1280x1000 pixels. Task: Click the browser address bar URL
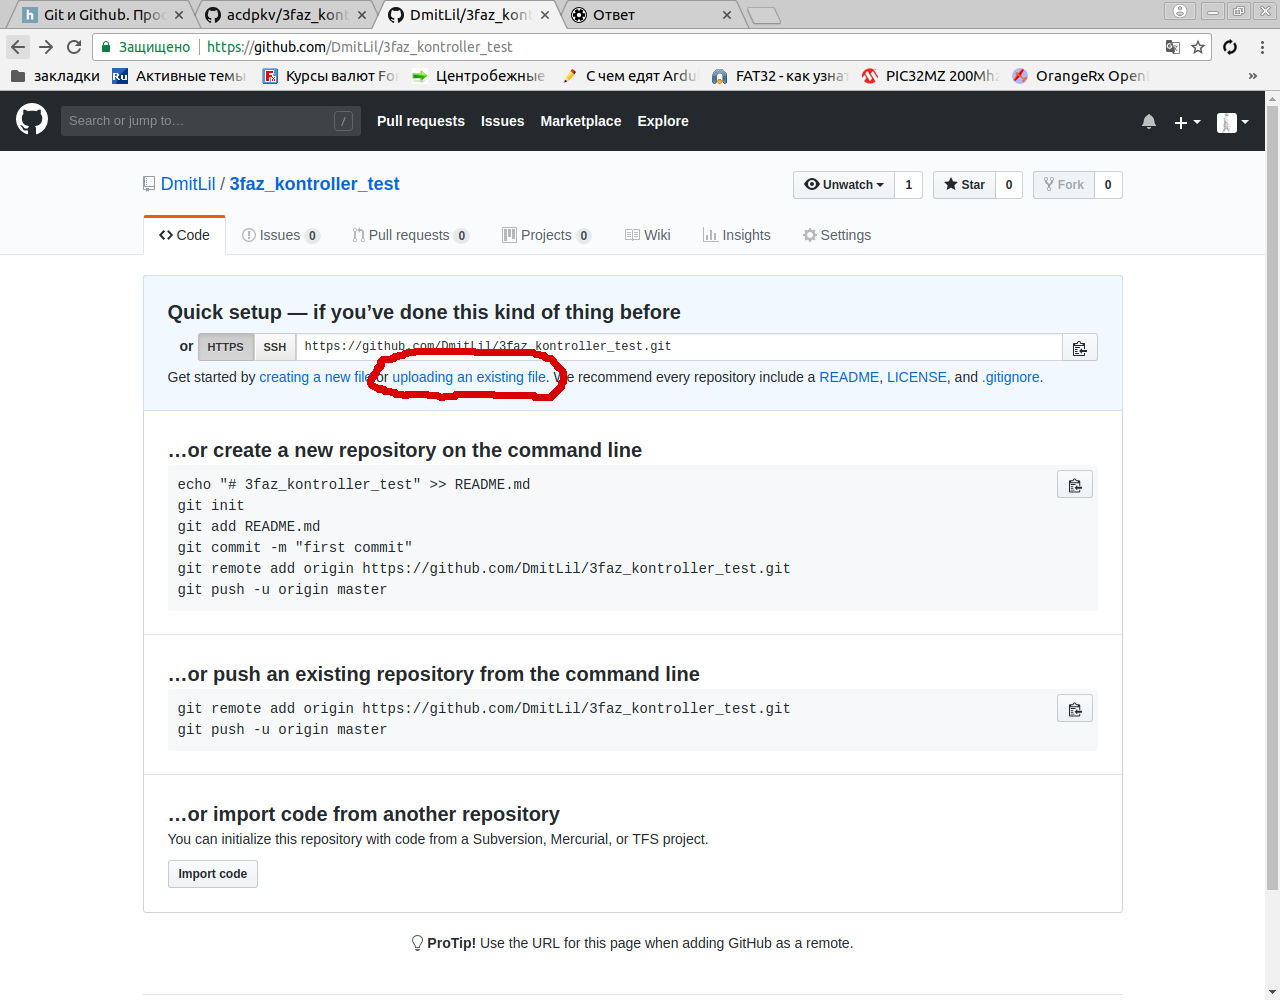click(x=360, y=47)
